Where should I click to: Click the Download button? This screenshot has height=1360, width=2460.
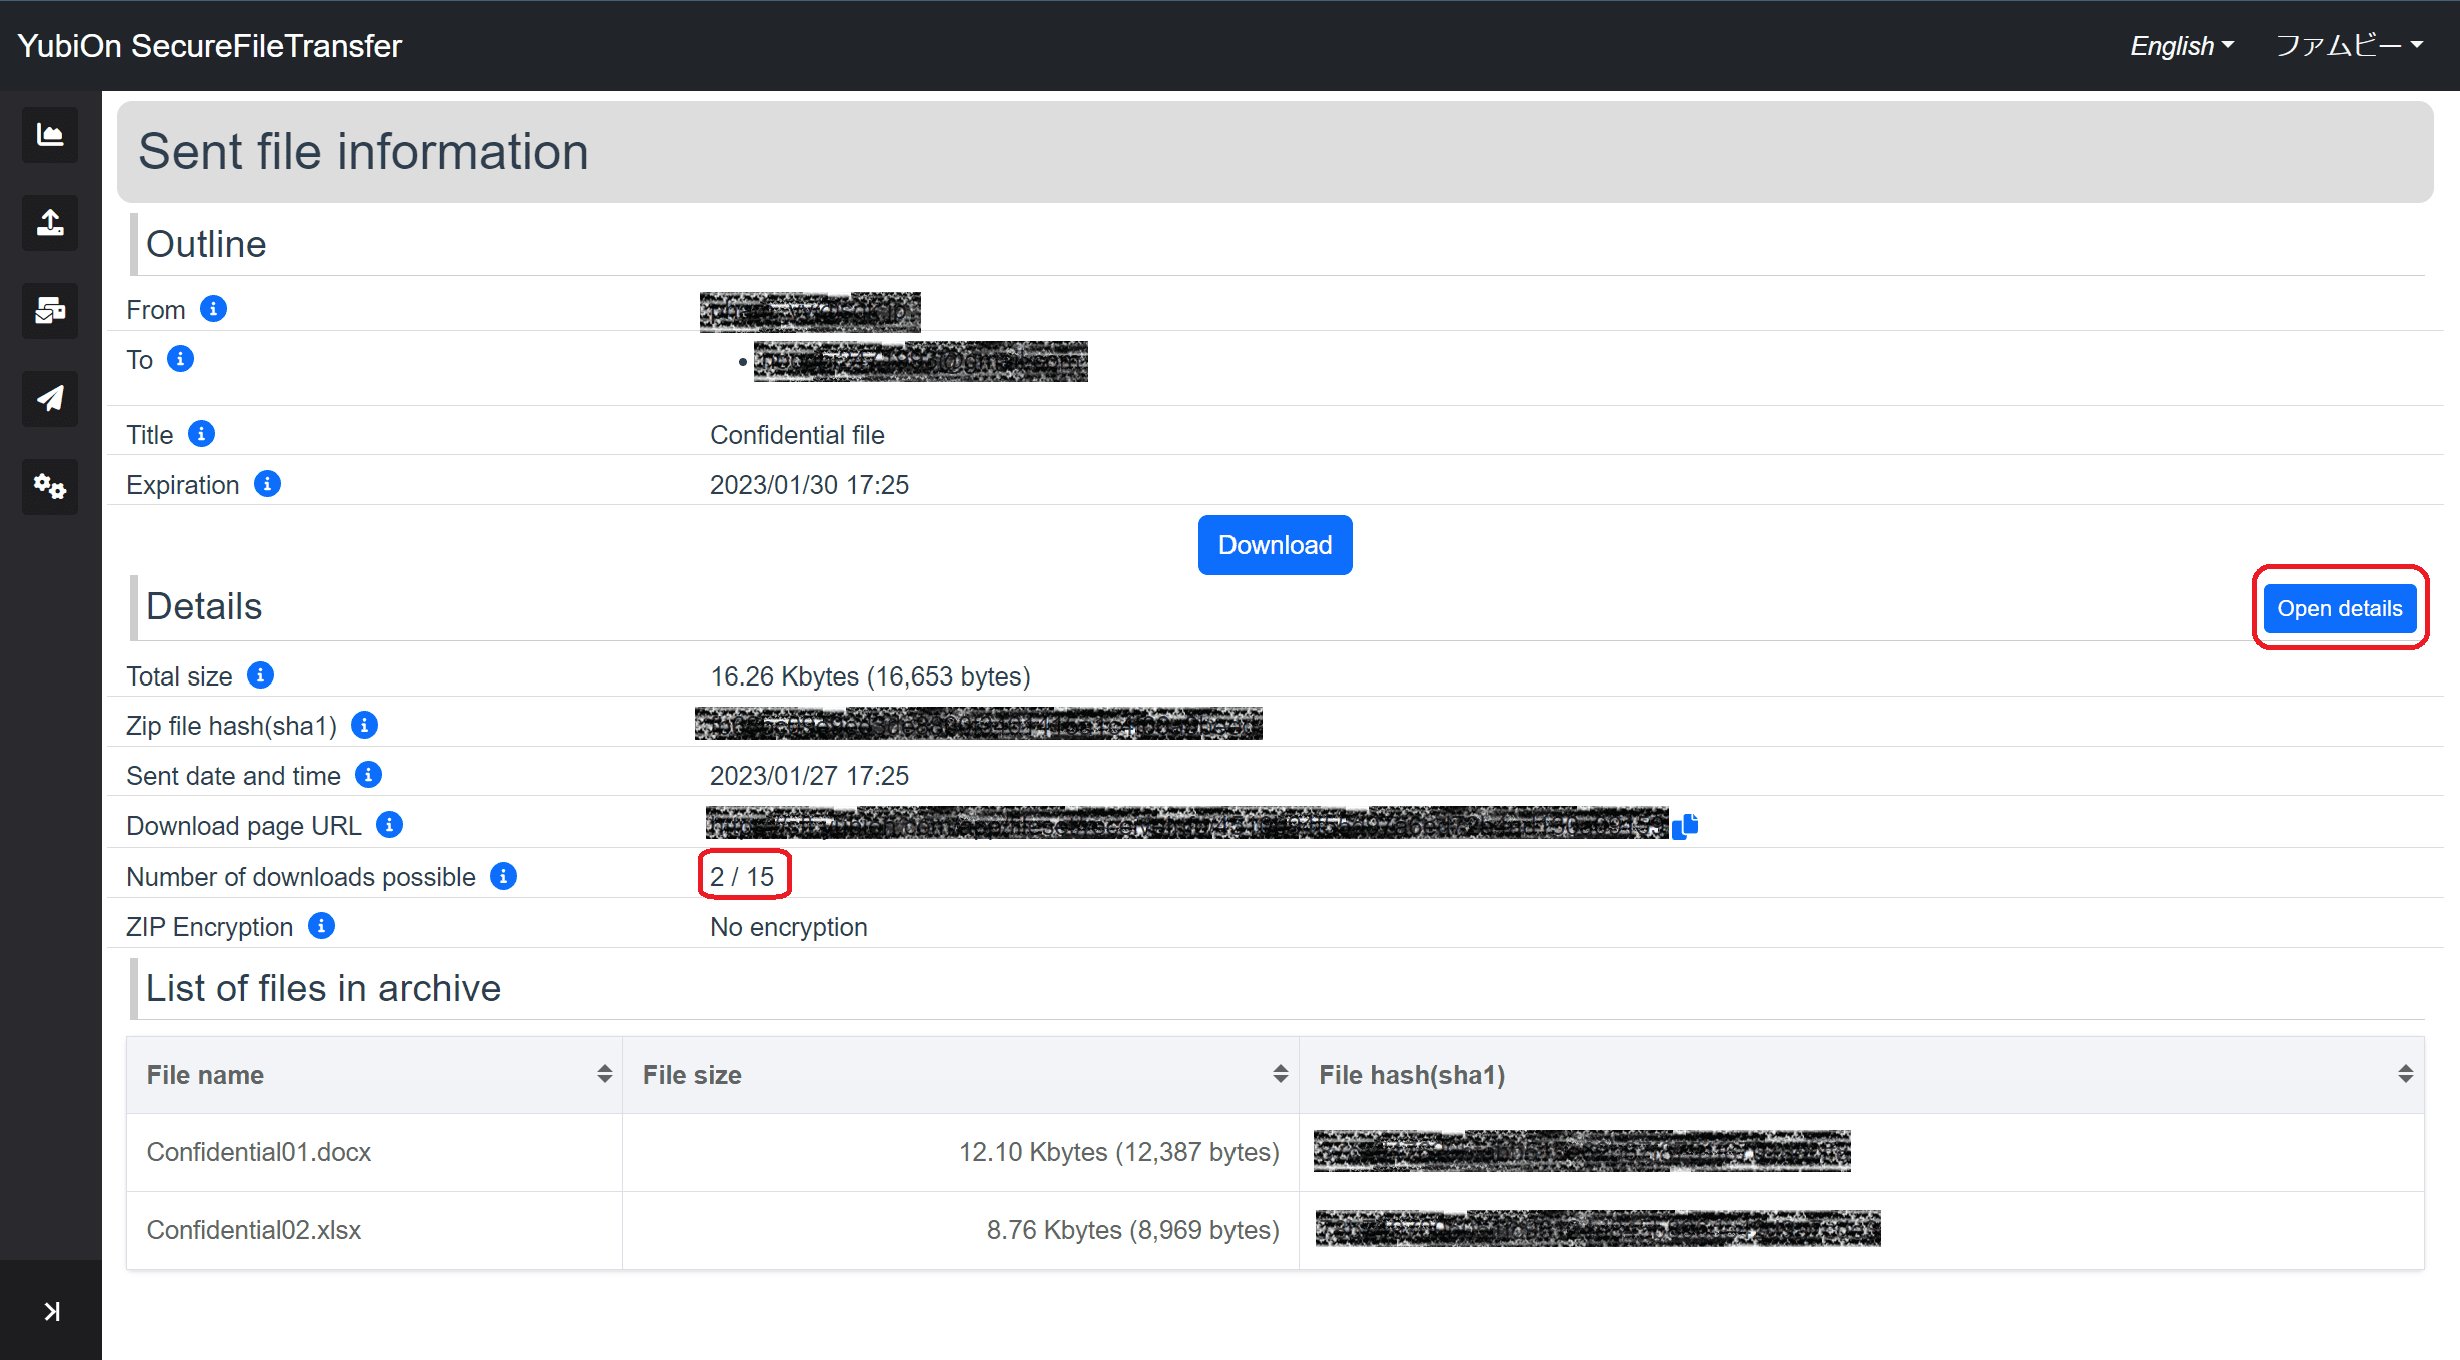pos(1275,545)
